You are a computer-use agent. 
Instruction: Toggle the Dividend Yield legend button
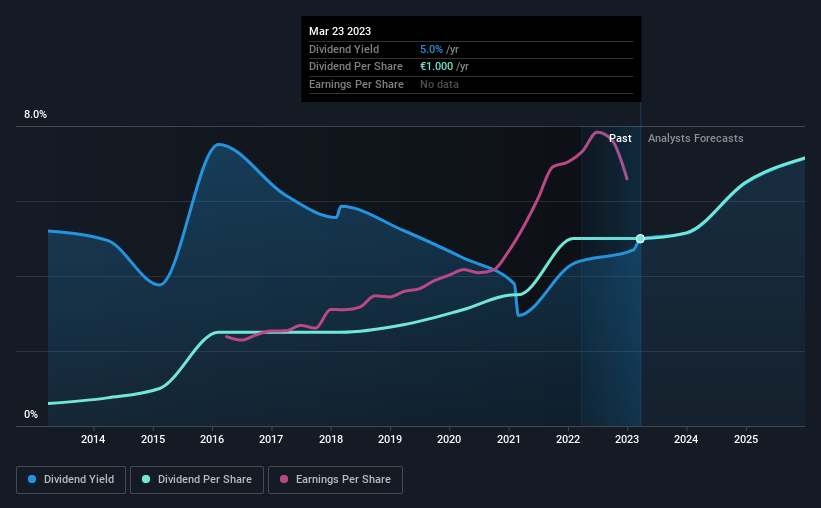(x=71, y=480)
